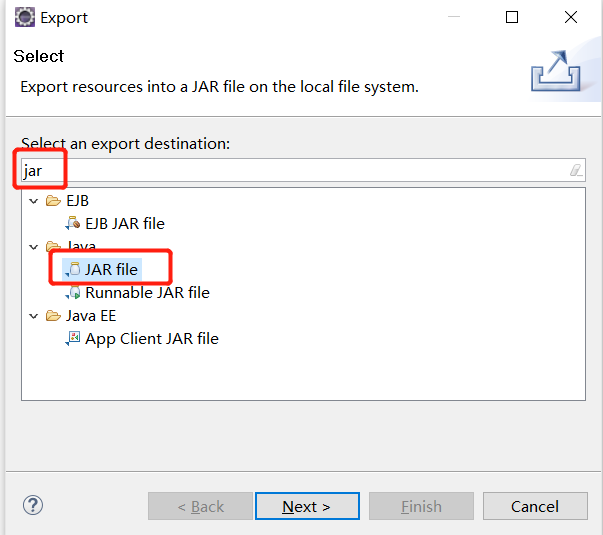603x535 pixels.
Task: Maximize the Export dialog window
Action: point(511,17)
